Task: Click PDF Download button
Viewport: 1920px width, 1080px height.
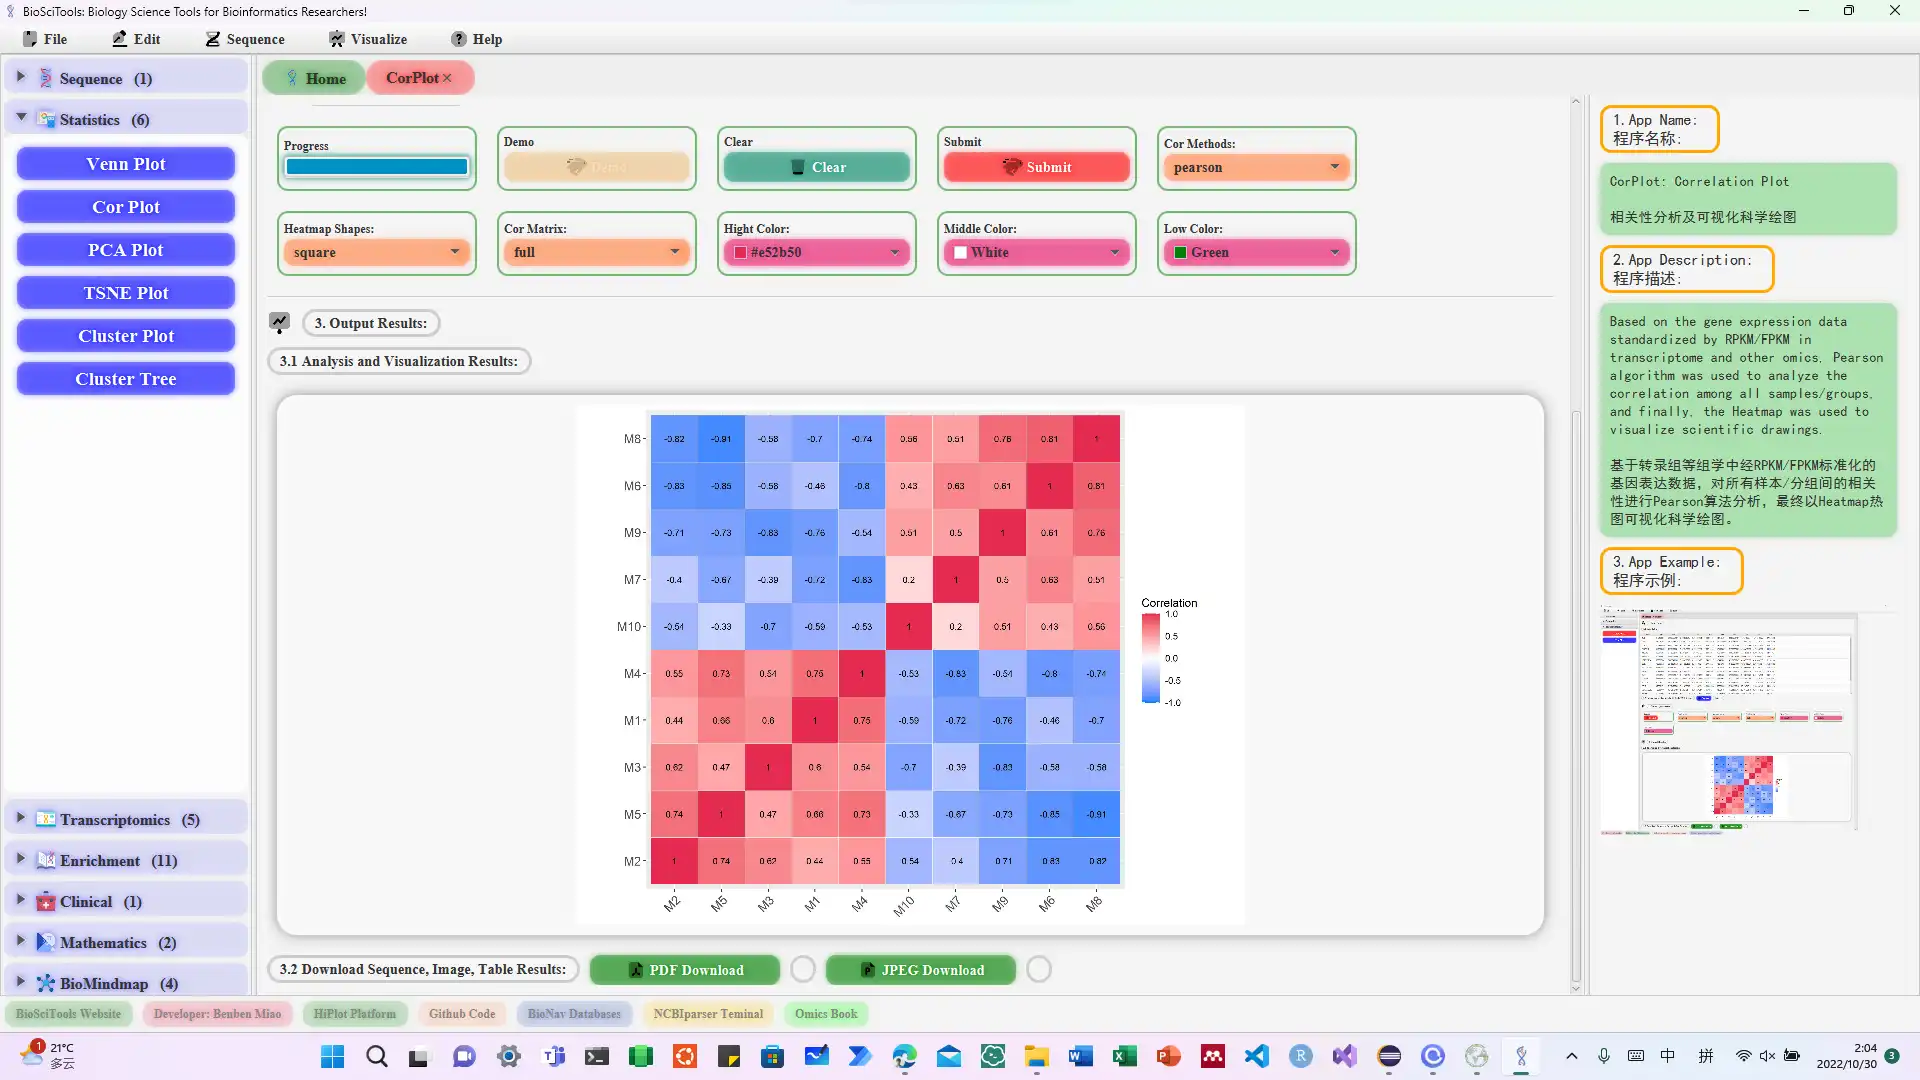Action: click(x=686, y=969)
